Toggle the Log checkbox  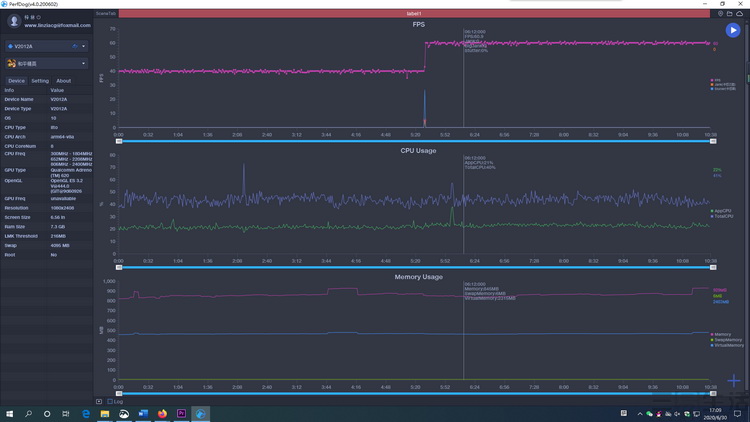coord(110,401)
